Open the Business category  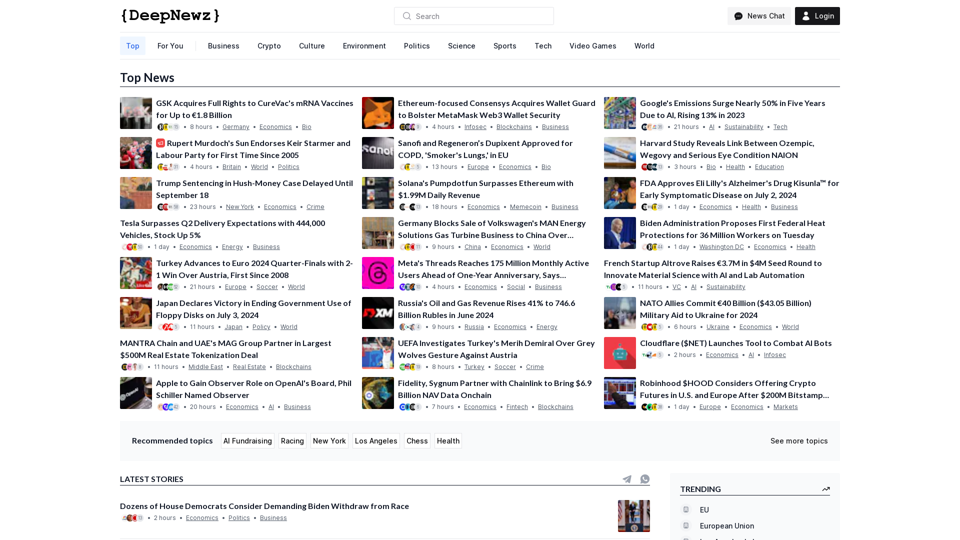[223, 46]
